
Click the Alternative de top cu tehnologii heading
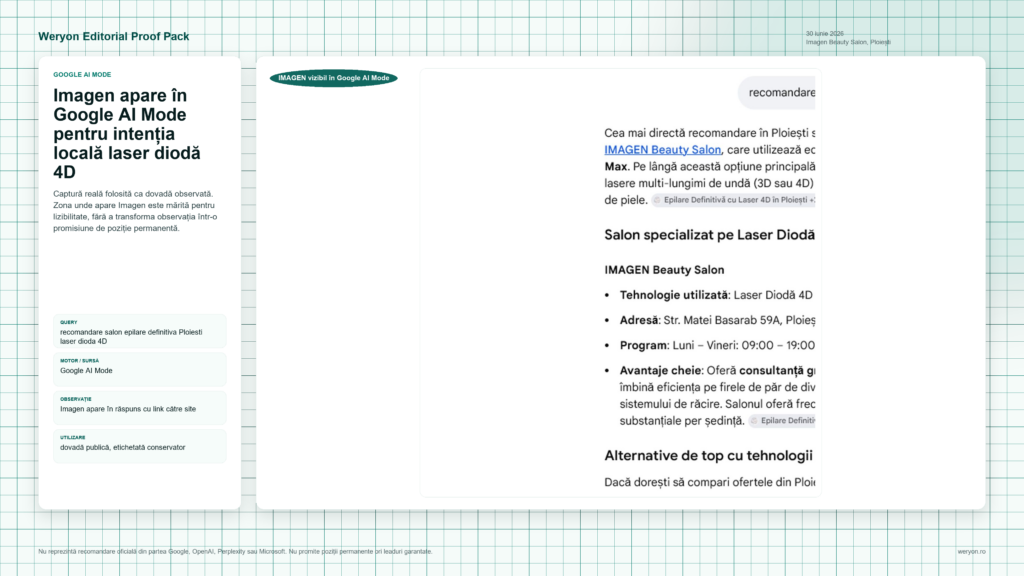709,456
